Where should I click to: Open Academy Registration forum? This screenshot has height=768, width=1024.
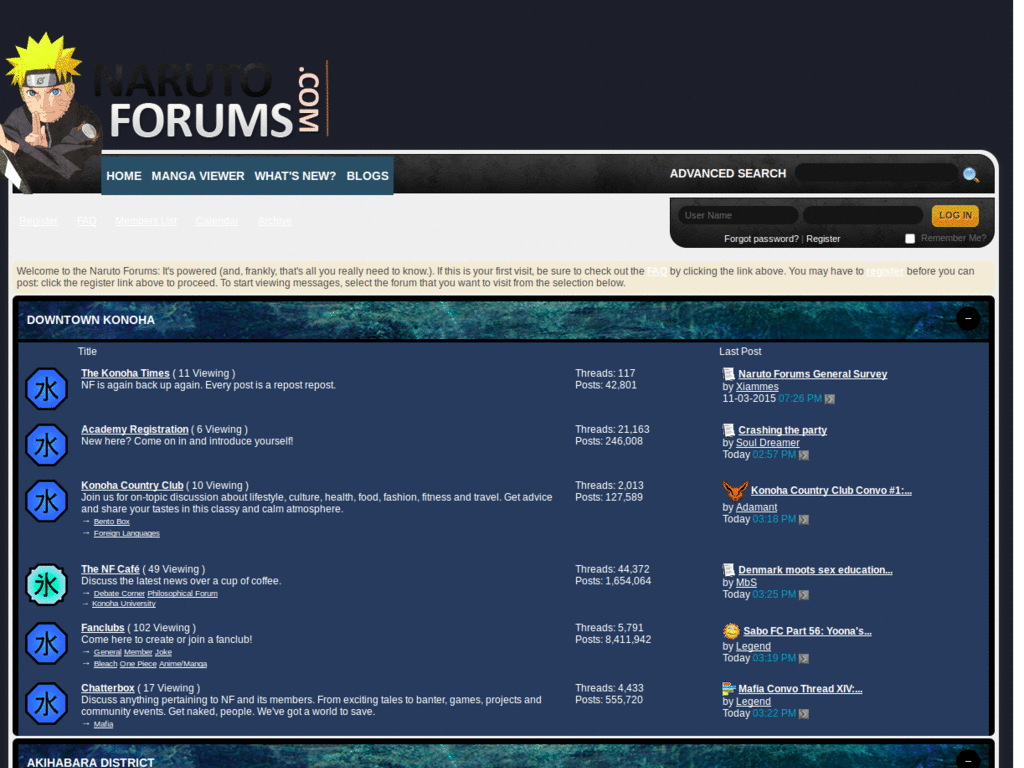[x=135, y=430]
